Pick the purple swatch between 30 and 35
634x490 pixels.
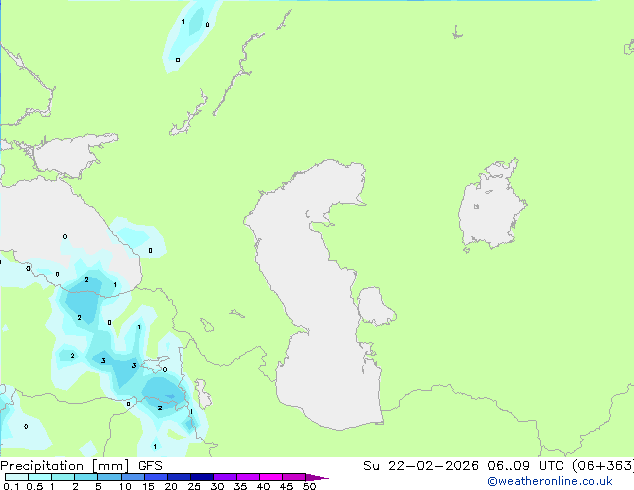tap(225, 477)
